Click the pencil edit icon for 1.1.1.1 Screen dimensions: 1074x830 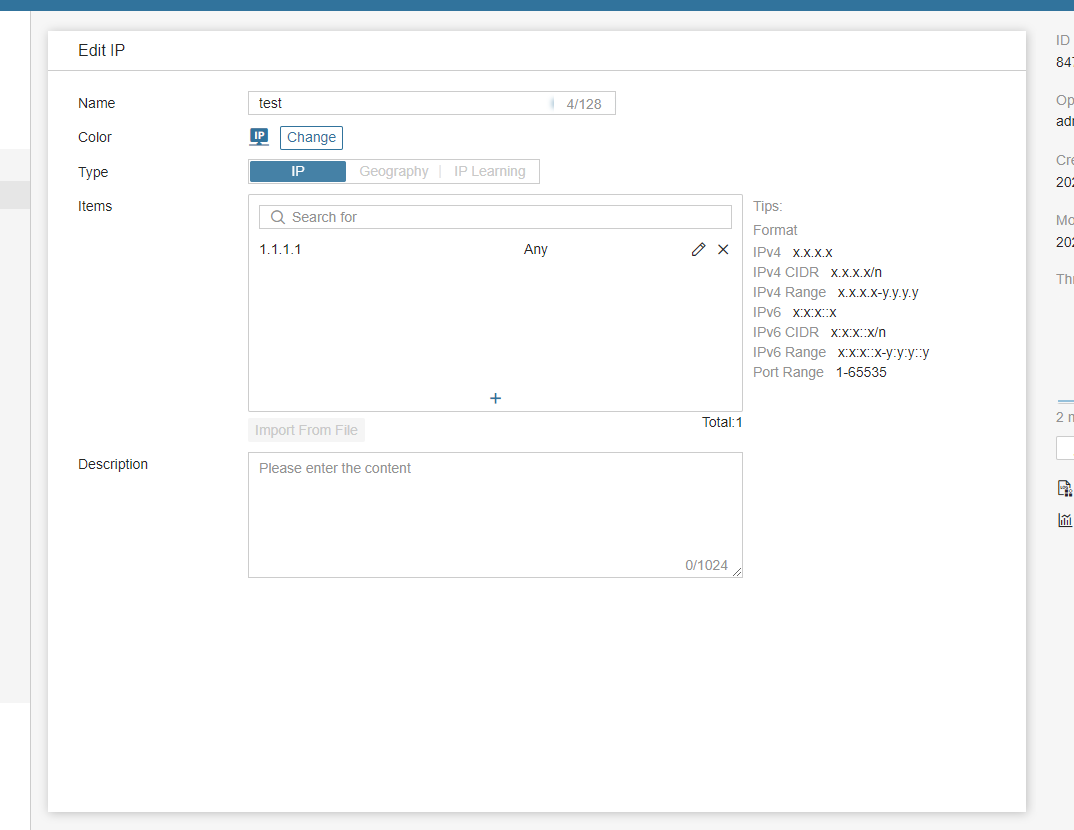[698, 249]
